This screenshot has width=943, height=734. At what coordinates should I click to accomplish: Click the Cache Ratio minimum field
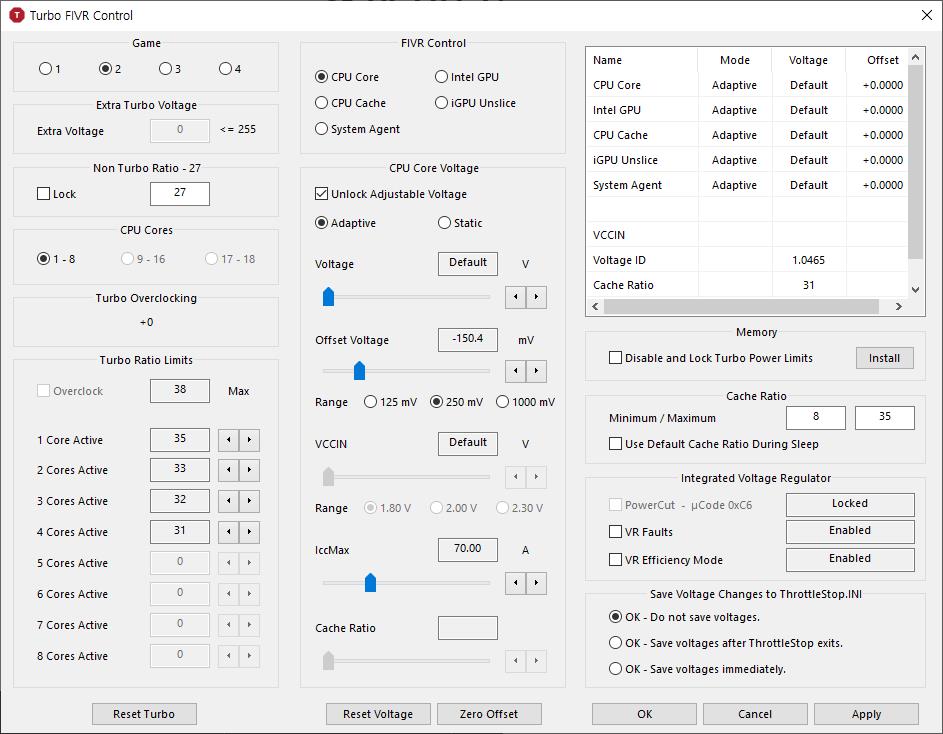point(816,418)
